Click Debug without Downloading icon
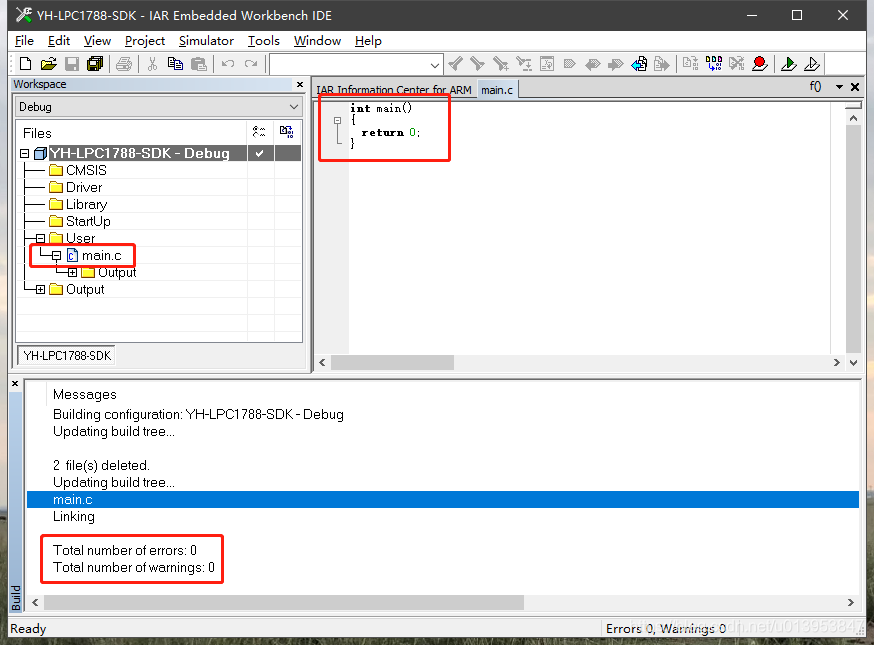The image size is (874, 645). (812, 64)
